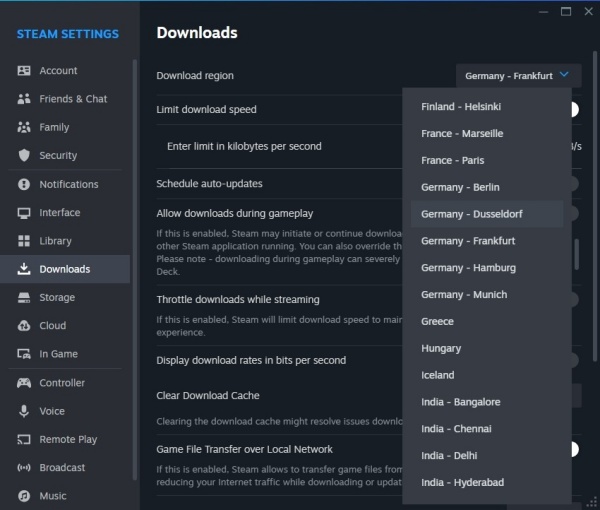Click the Downloads arrow icon in sidebar

(24, 269)
